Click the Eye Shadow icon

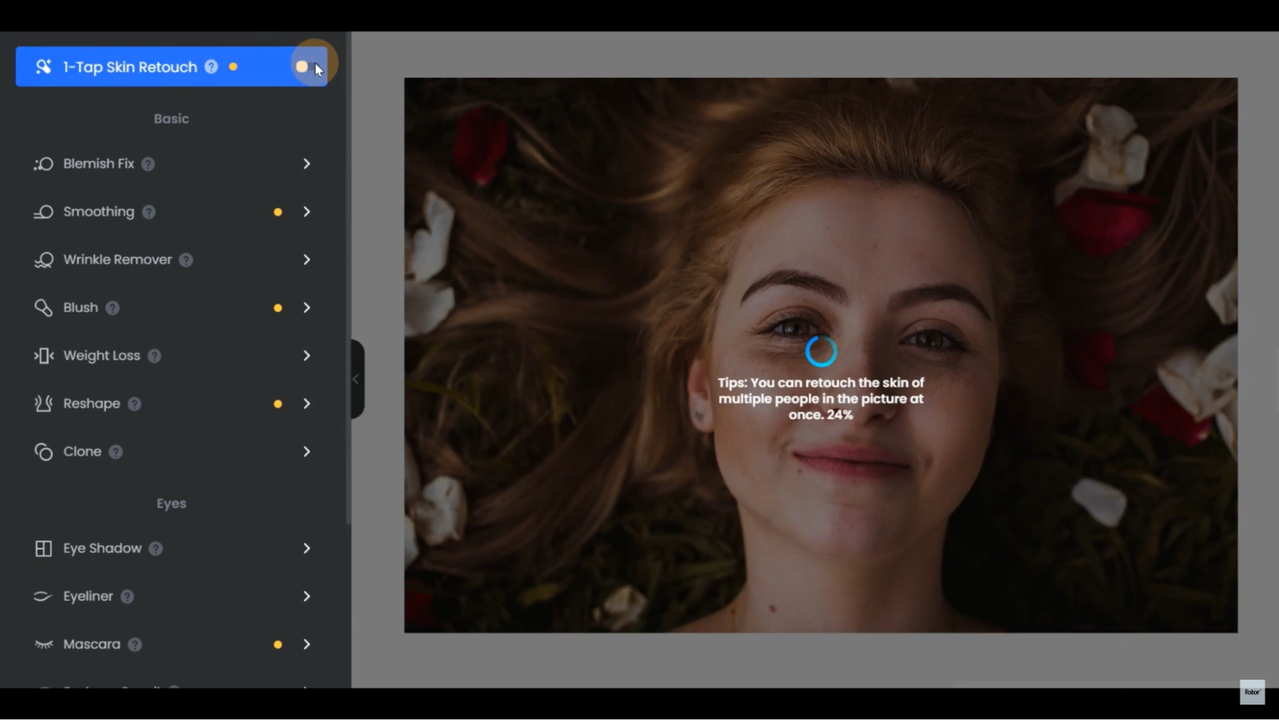click(x=43, y=549)
